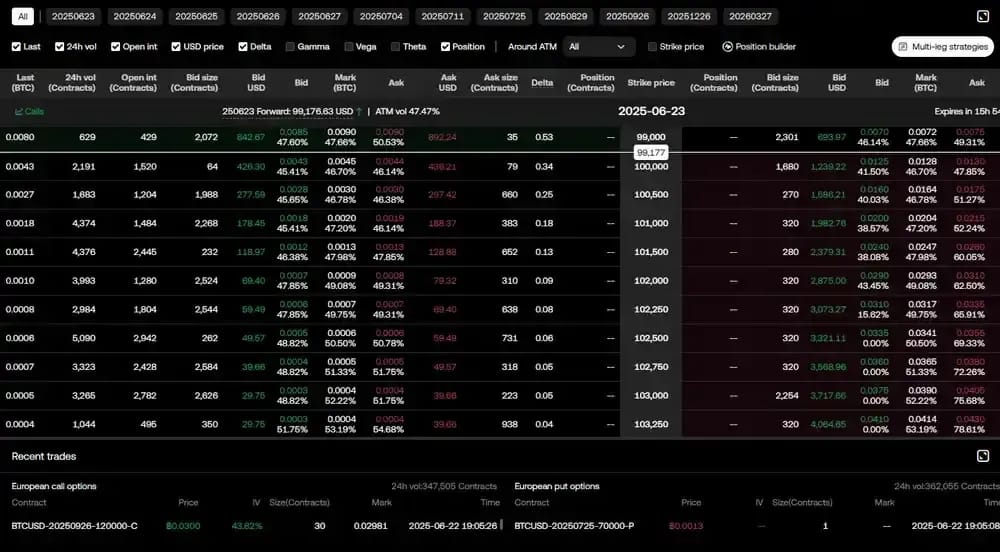Open Multi-leg strategies
The width and height of the screenshot is (1000, 552).
point(943,47)
